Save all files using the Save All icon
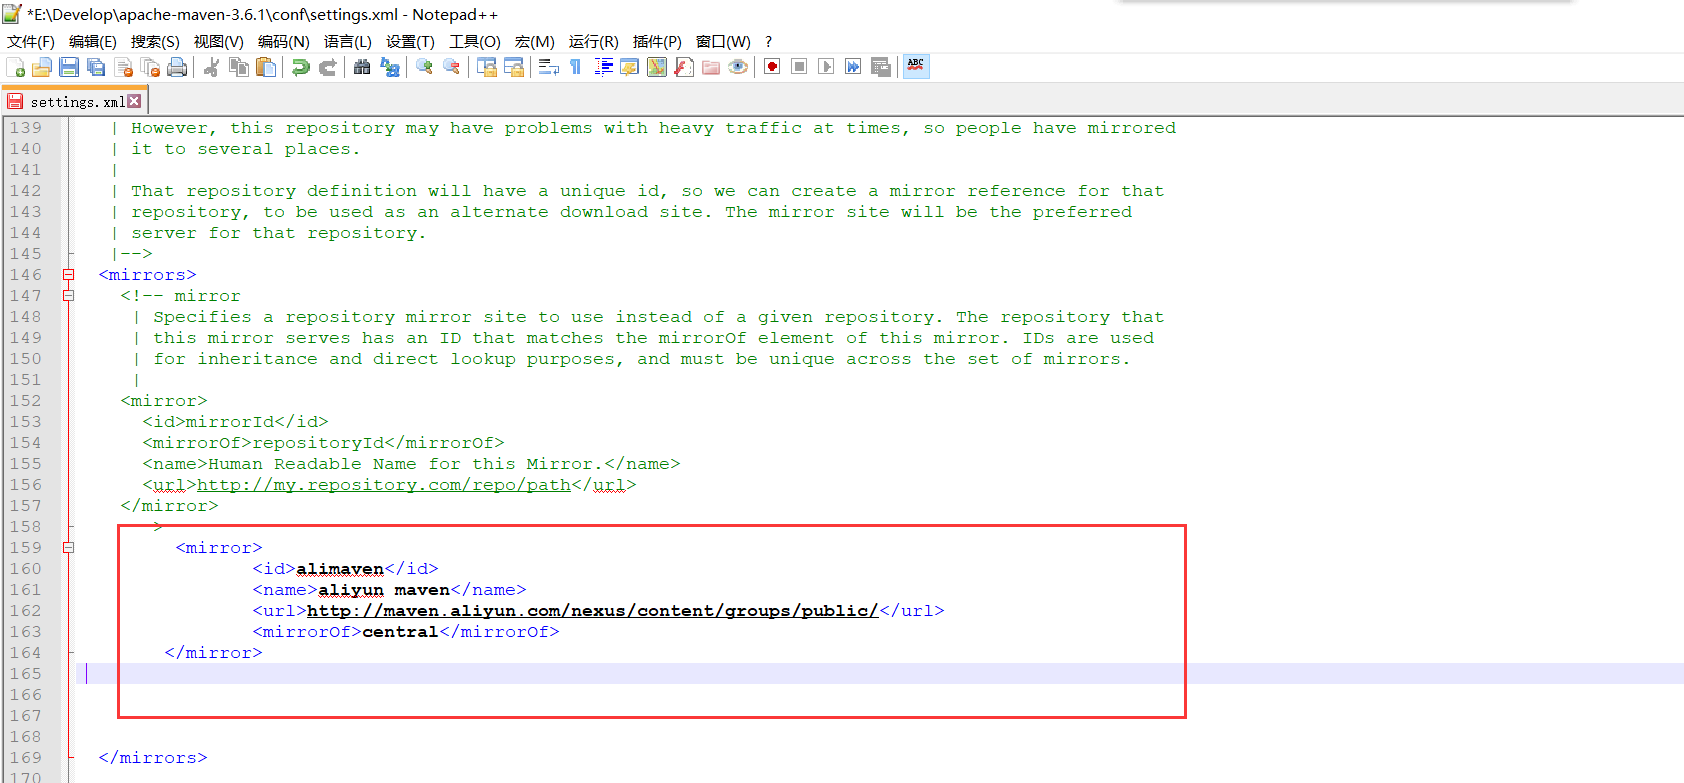Image resolution: width=1684 pixels, height=783 pixels. (x=96, y=67)
